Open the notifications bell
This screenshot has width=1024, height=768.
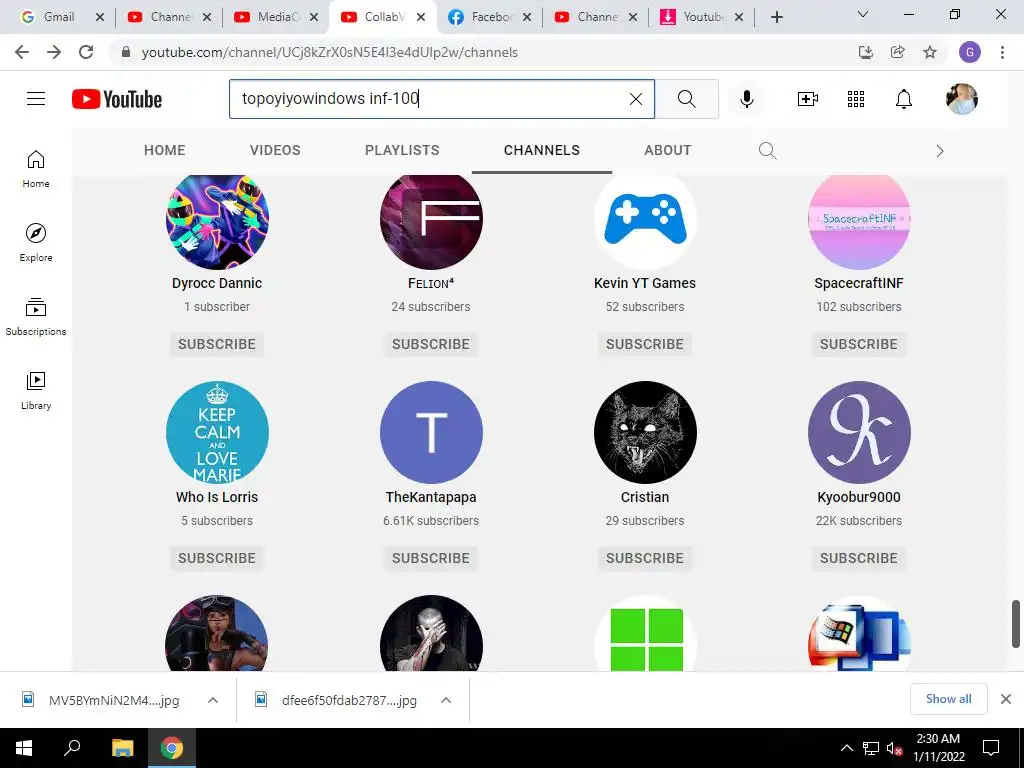pyautogui.click(x=904, y=99)
